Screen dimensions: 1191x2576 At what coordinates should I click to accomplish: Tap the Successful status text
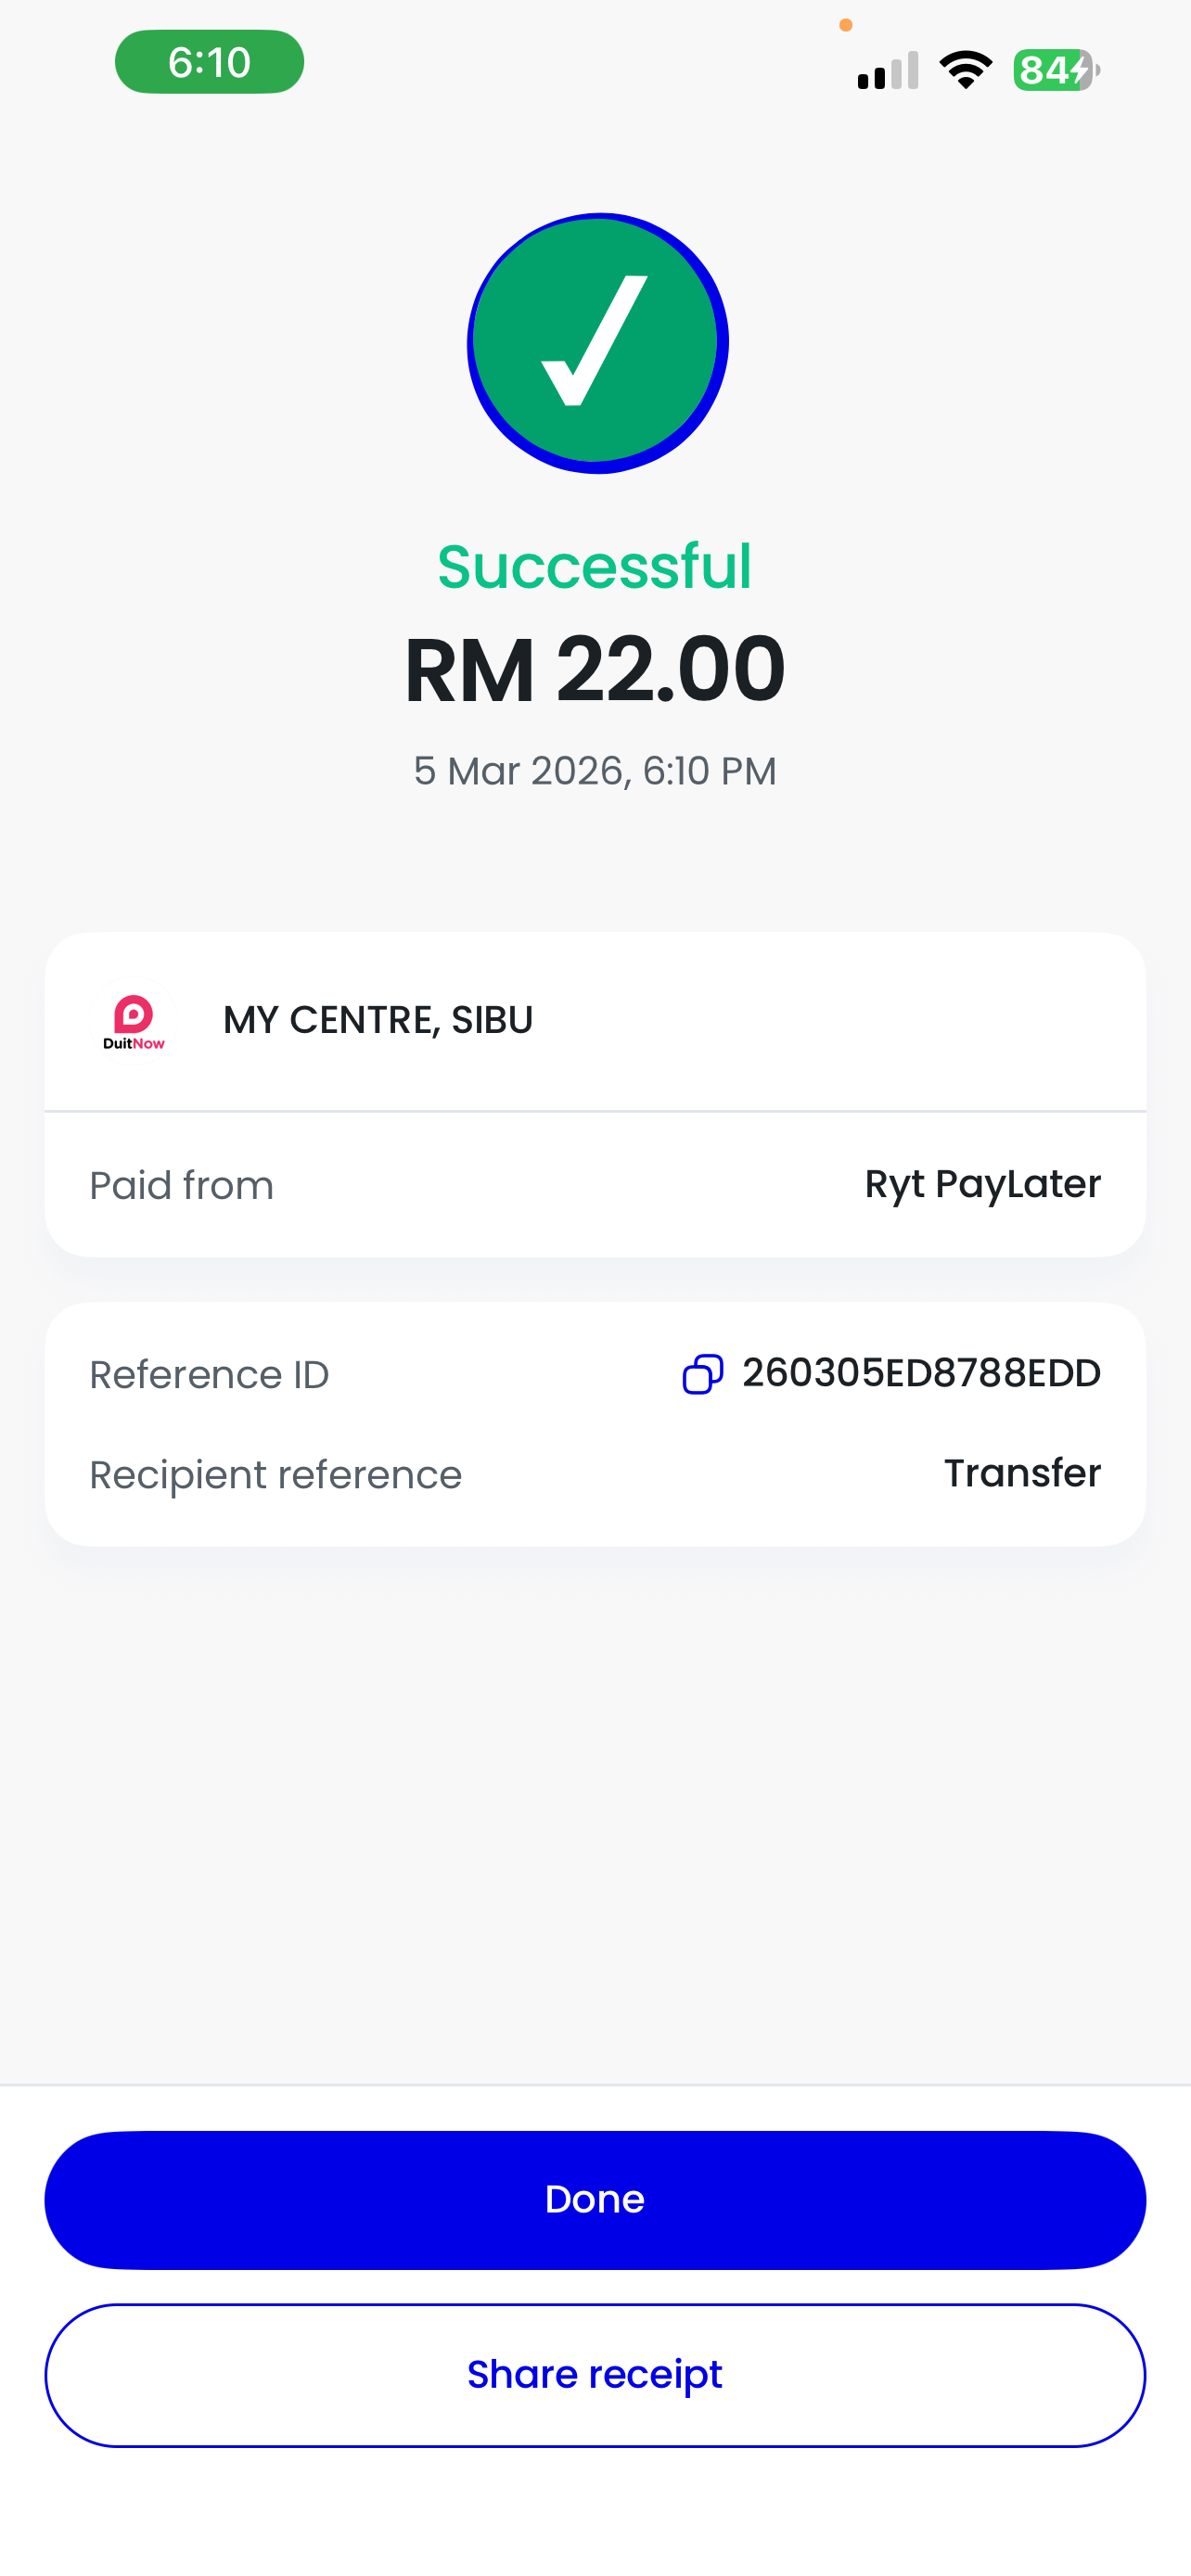click(x=595, y=566)
